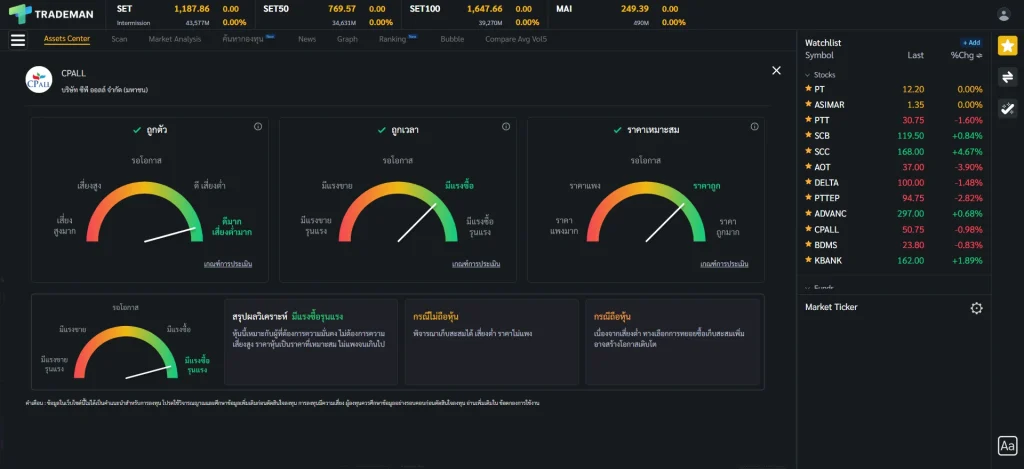Switch to the Market Analysis tab
Image resolution: width=1024 pixels, height=469 pixels.
(x=174, y=39)
